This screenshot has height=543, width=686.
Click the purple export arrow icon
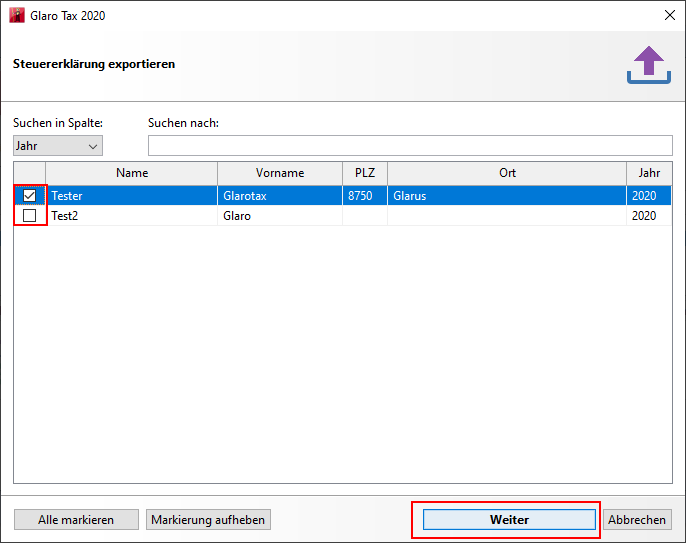(x=649, y=65)
